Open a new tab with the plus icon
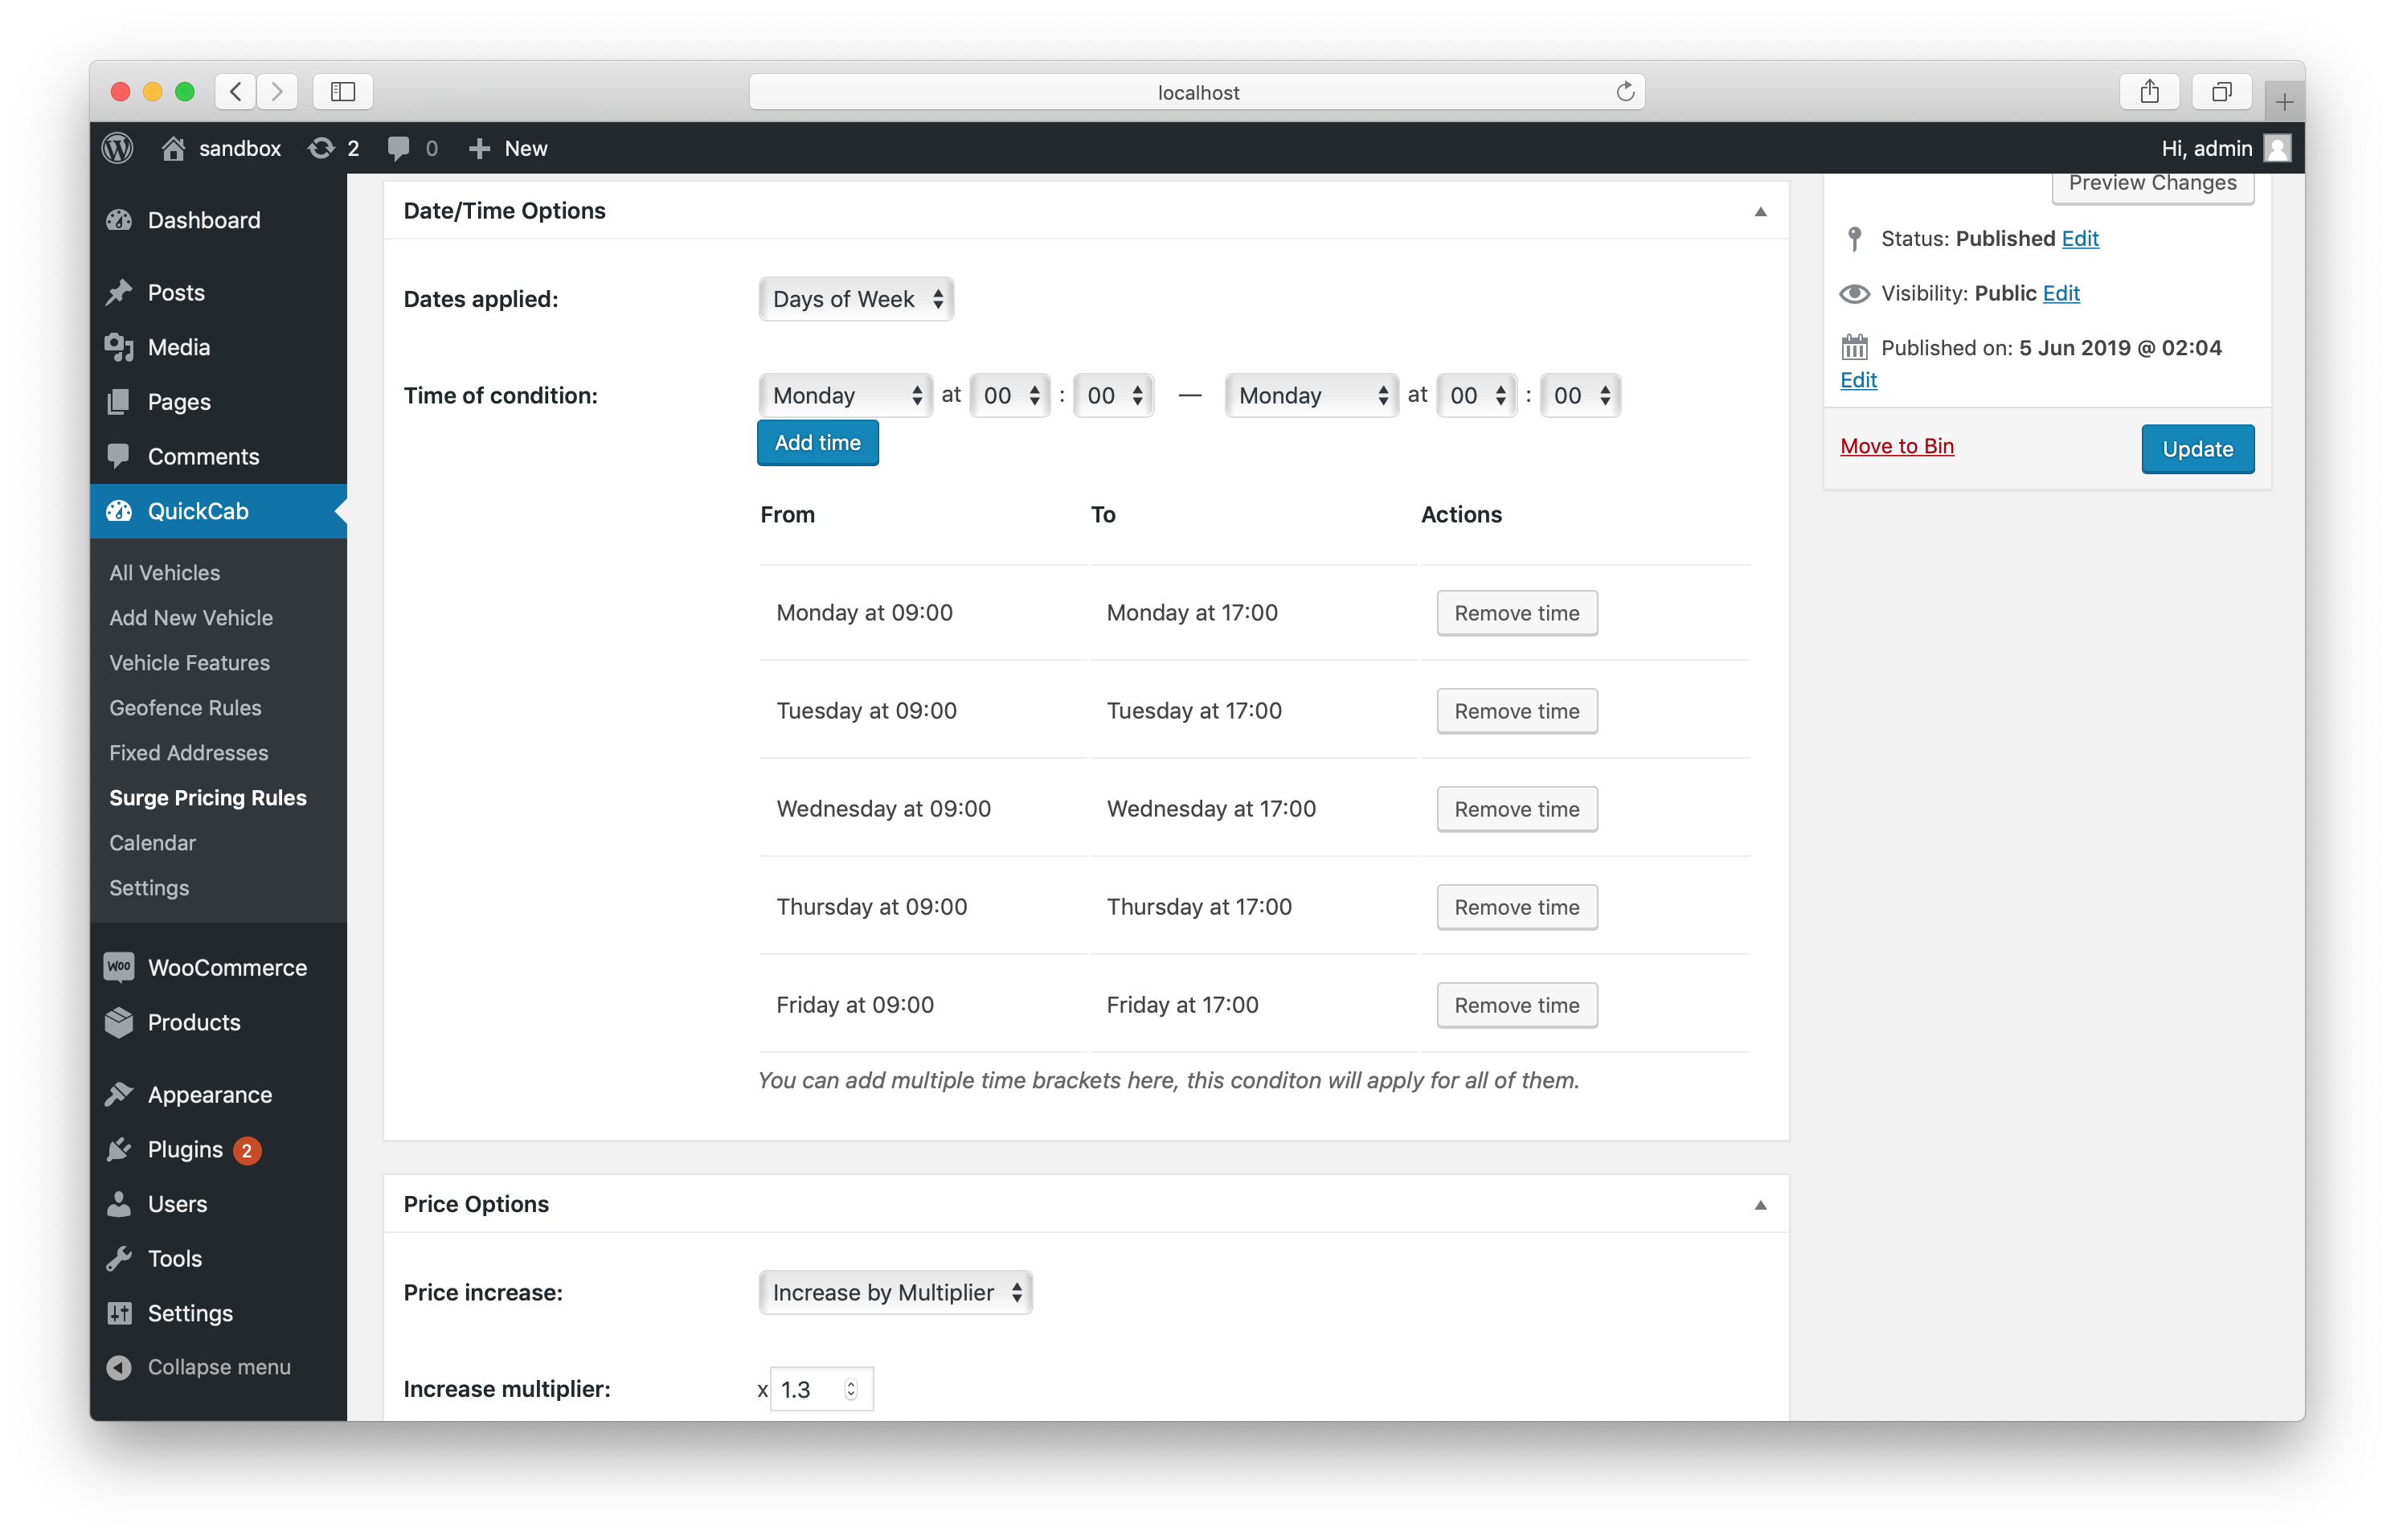 [2284, 101]
